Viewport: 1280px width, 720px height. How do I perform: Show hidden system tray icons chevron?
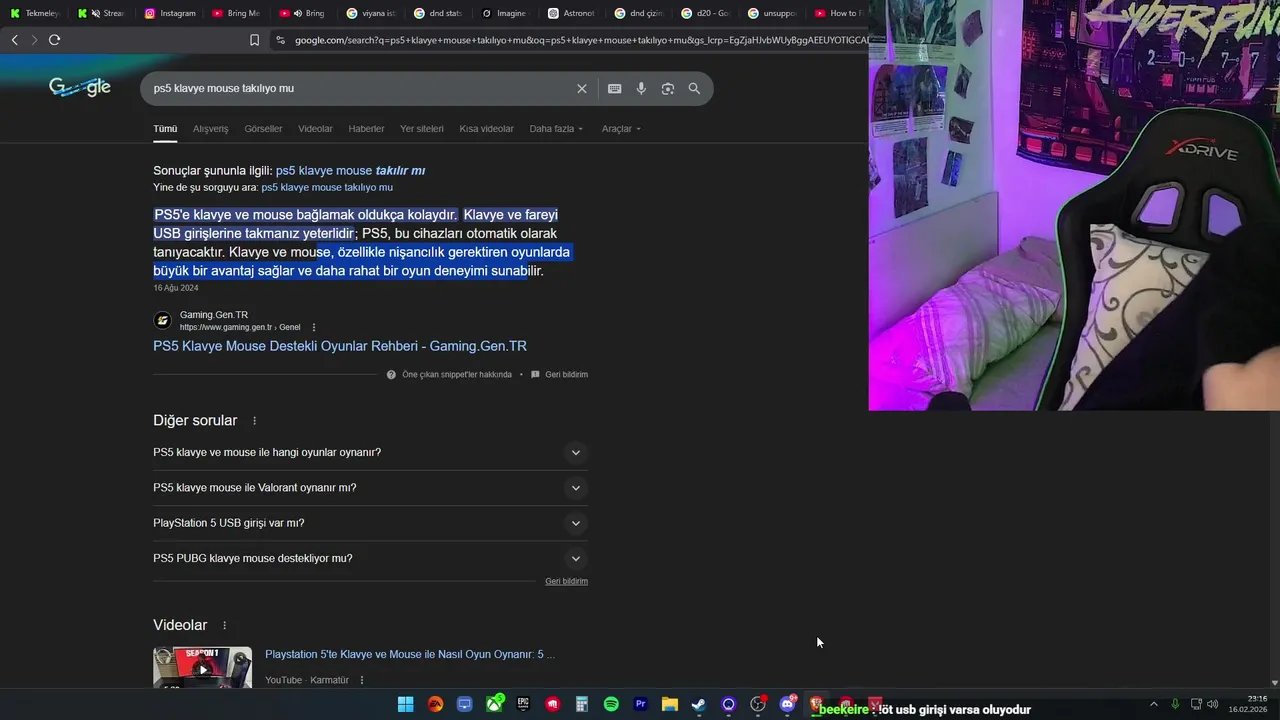click(x=1153, y=704)
